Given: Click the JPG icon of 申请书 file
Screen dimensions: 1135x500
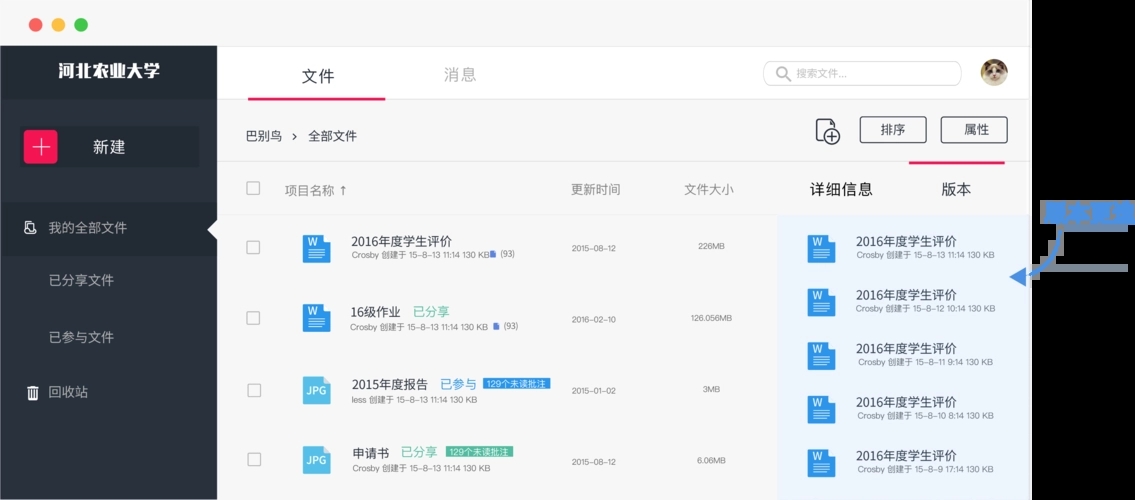Looking at the screenshot, I should click(x=316, y=459).
